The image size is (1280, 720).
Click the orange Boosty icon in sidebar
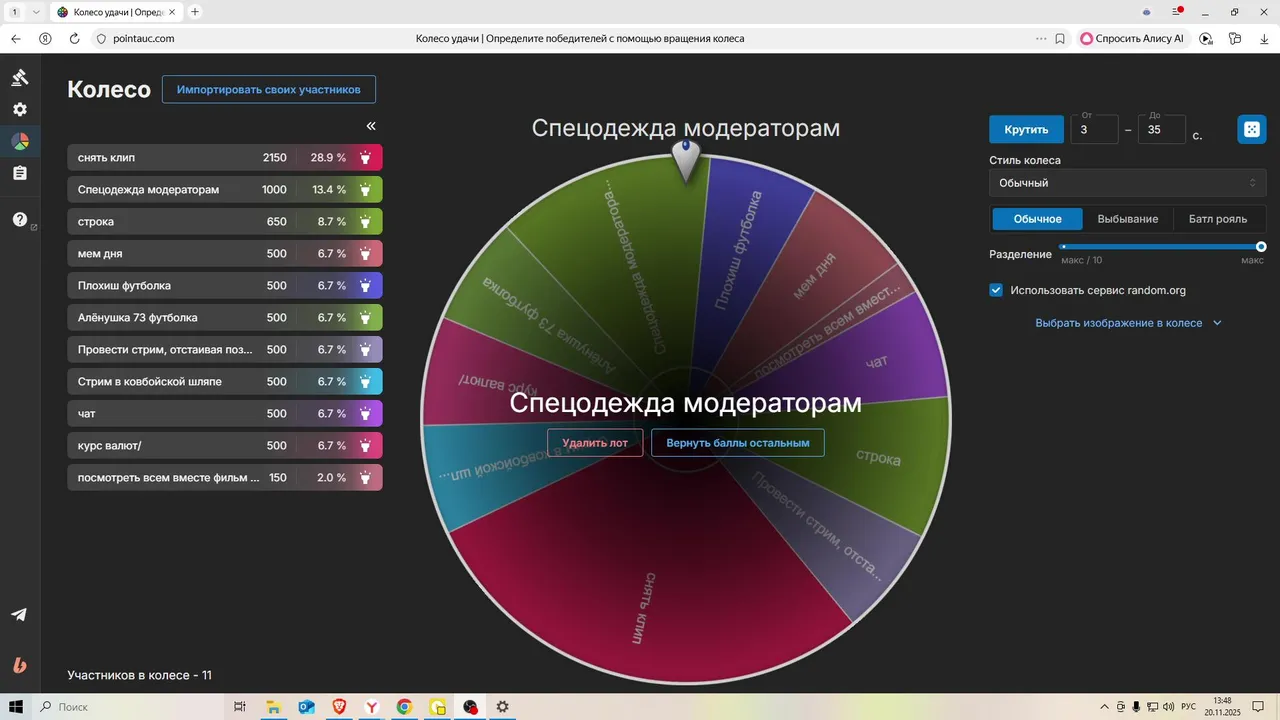[19, 665]
